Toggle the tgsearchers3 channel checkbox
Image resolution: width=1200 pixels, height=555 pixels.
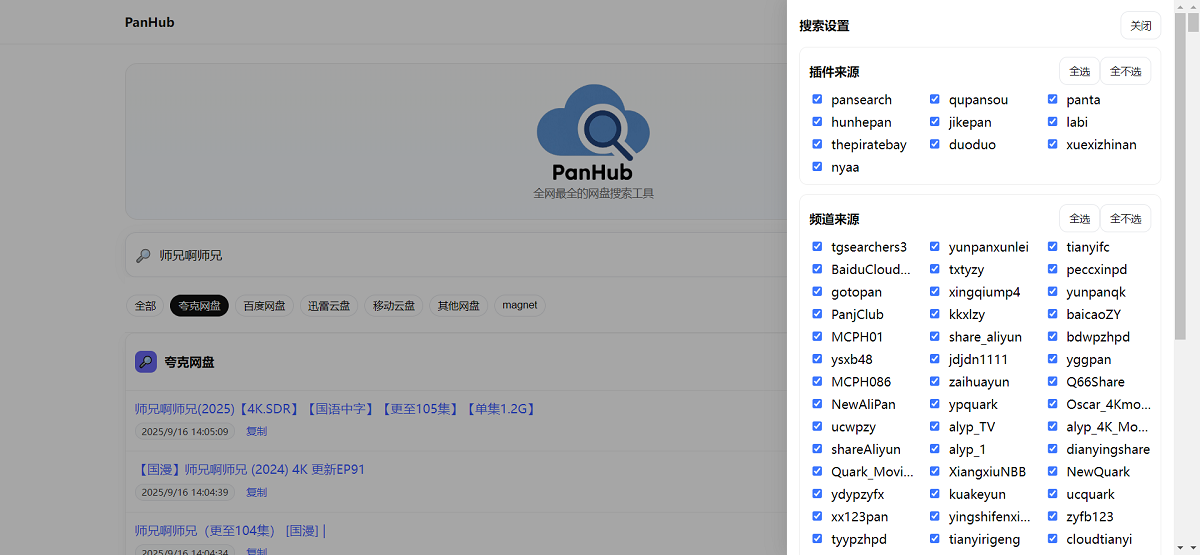(817, 246)
